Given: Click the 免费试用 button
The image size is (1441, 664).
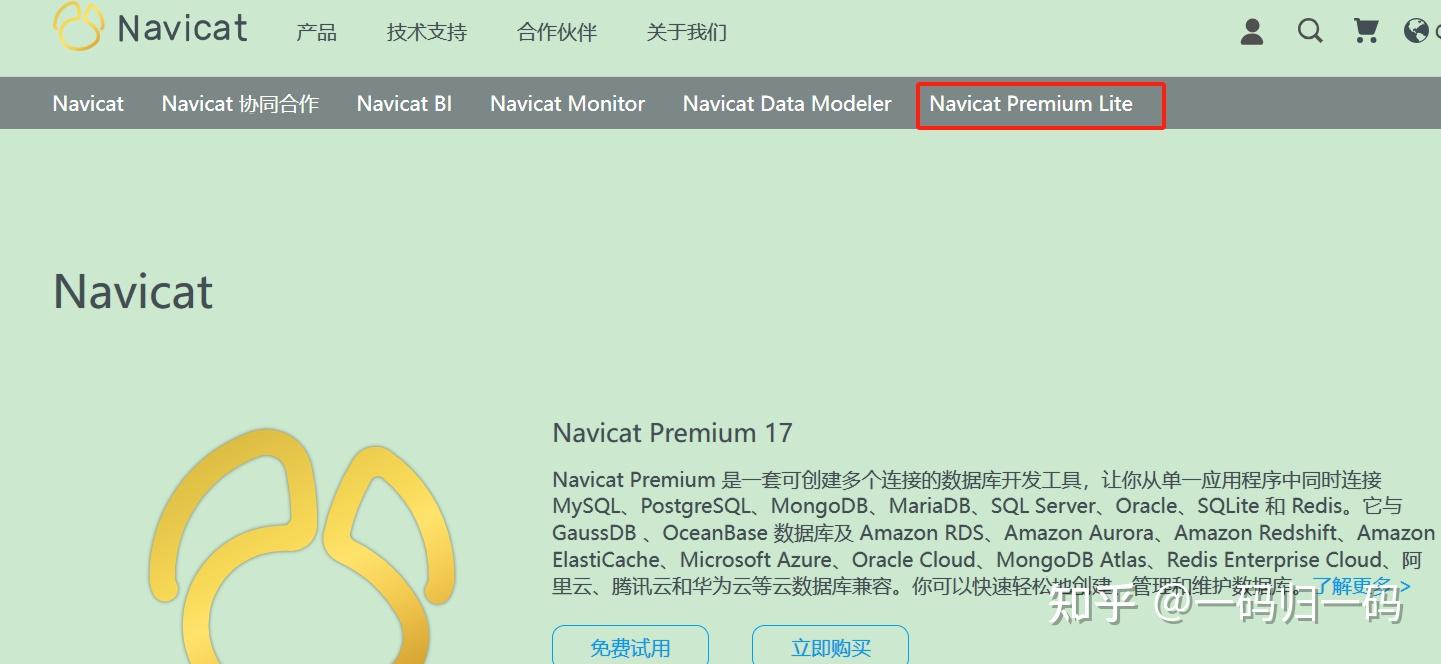Looking at the screenshot, I should point(631,648).
